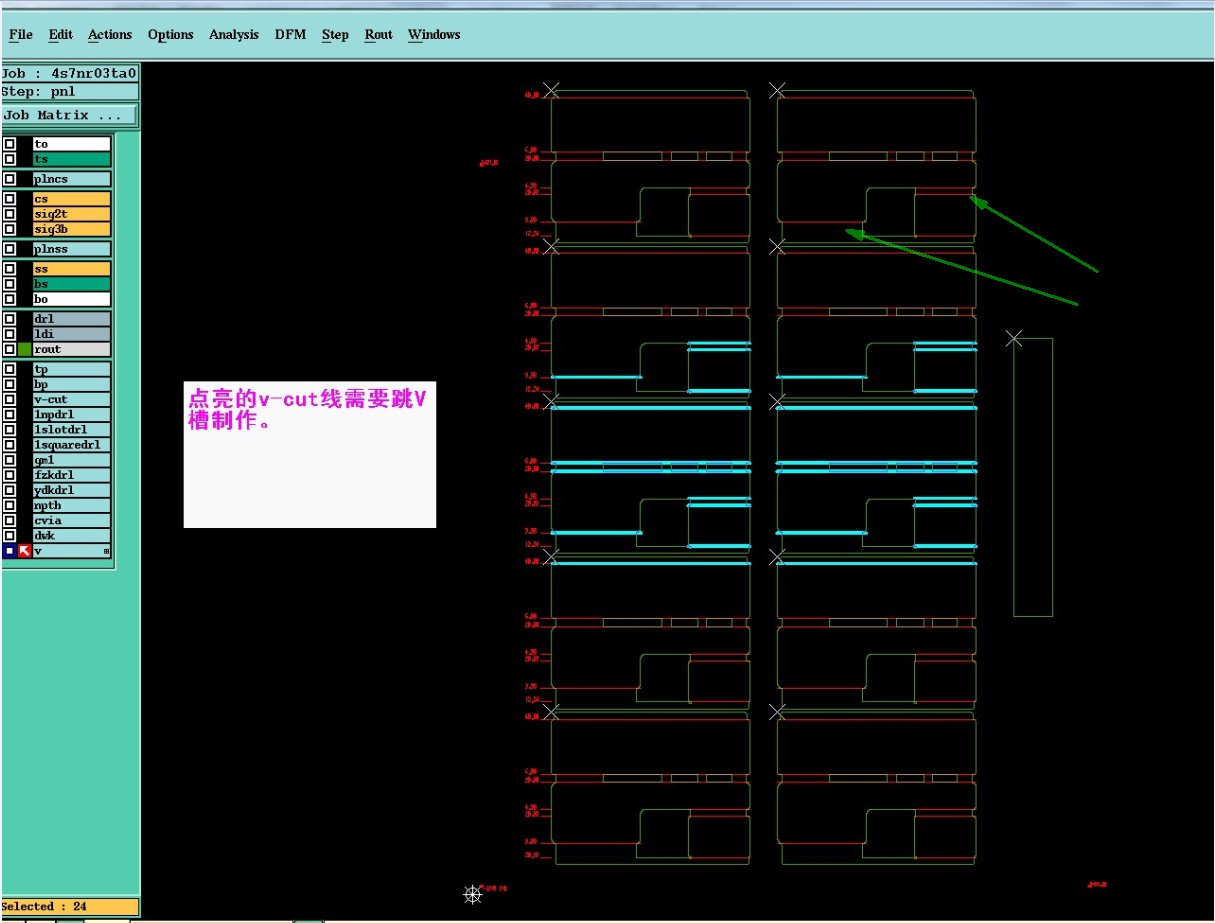Open the DFM menu
Image resolution: width=1215 pixels, height=923 pixels.
click(290, 35)
